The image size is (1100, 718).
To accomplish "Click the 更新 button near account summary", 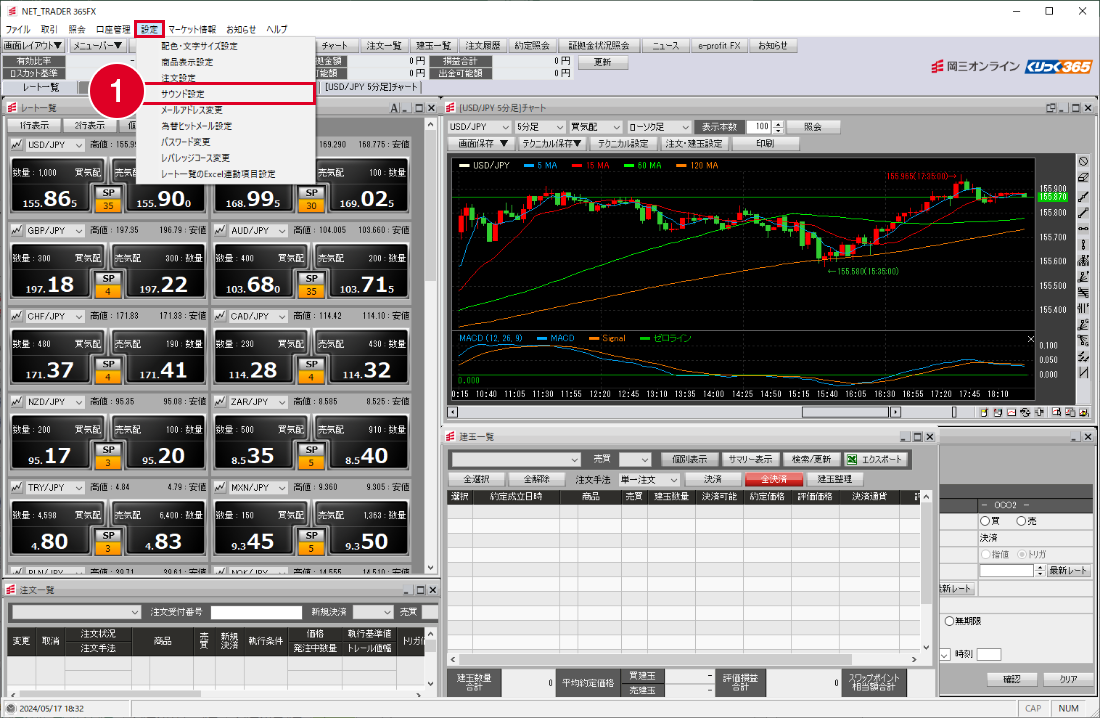I will (603, 62).
